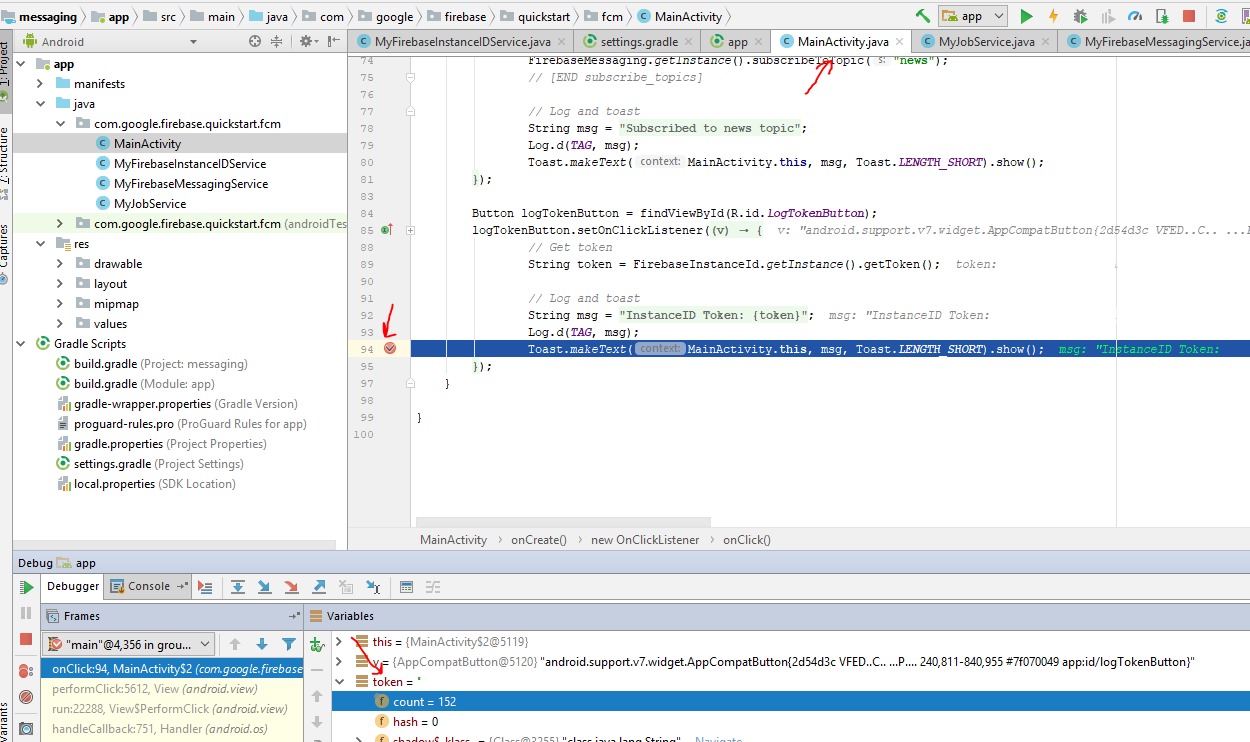Apply Changes with the lightning bolt icon
This screenshot has width=1250, height=742.
[1053, 16]
